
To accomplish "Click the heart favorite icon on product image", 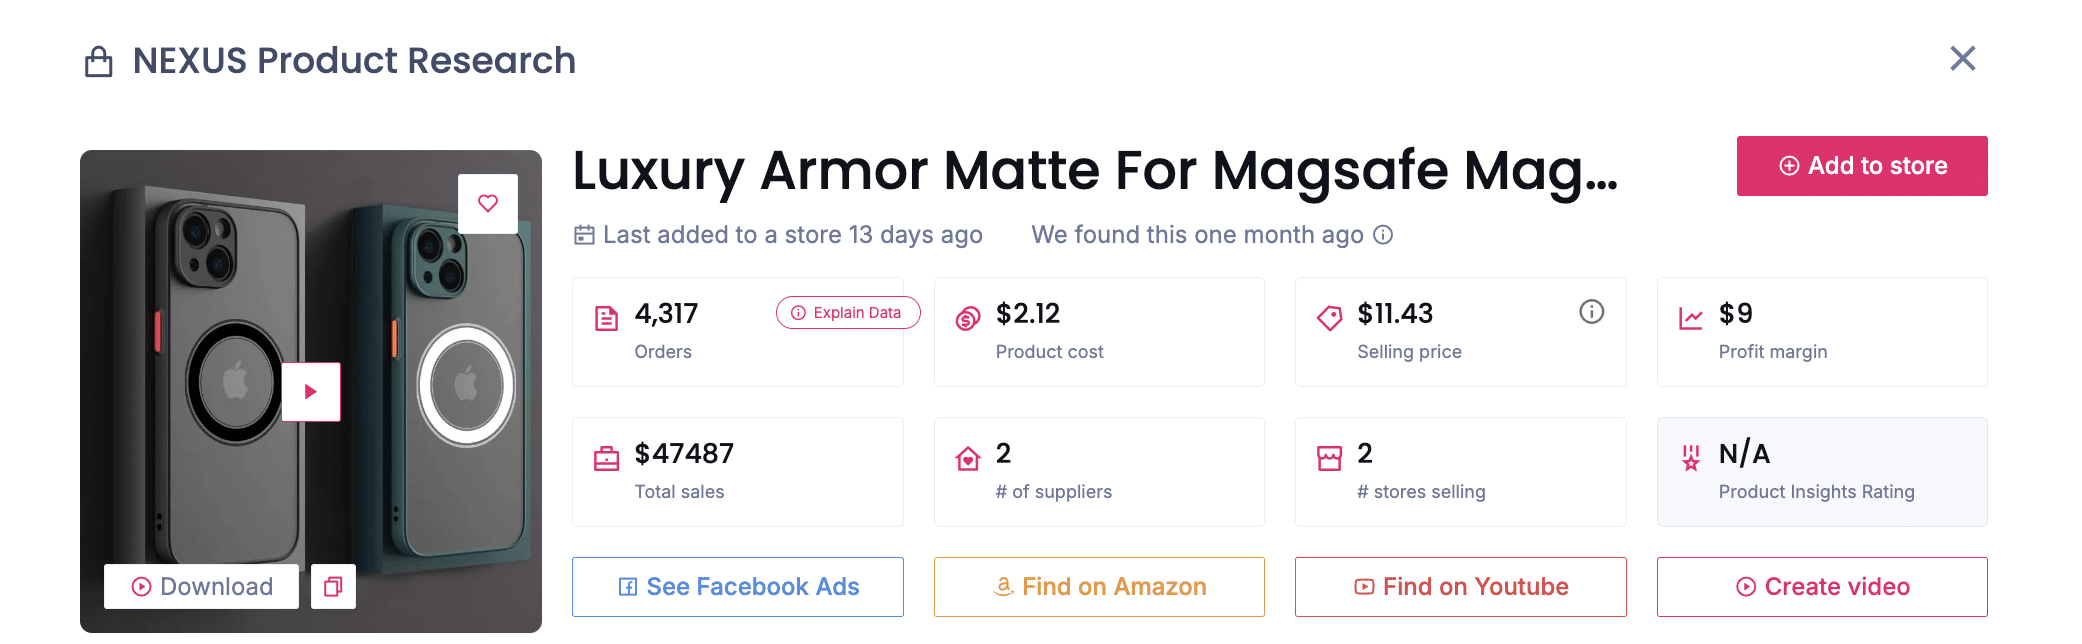I will coord(488,204).
